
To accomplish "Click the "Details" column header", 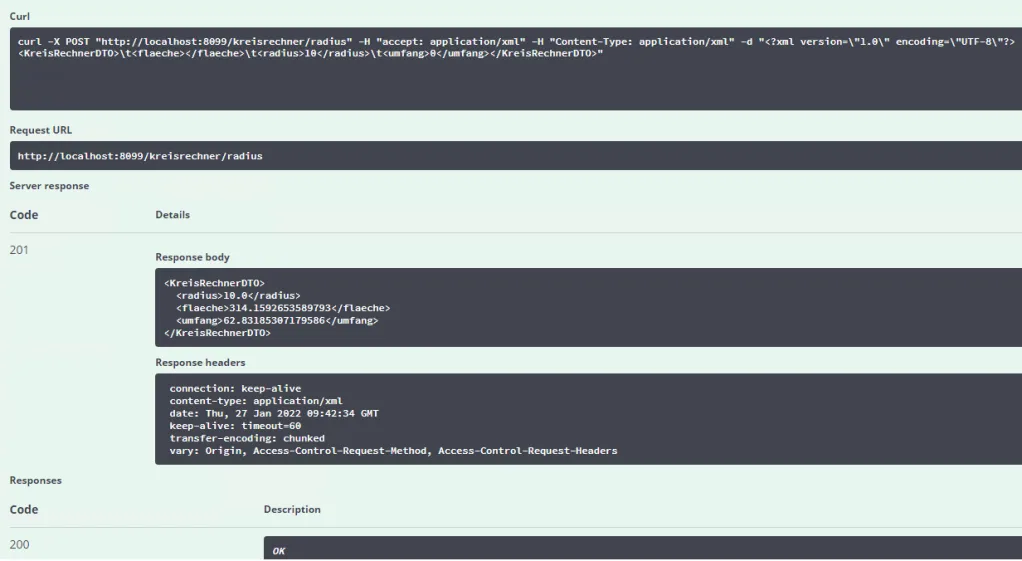I will (x=173, y=214).
